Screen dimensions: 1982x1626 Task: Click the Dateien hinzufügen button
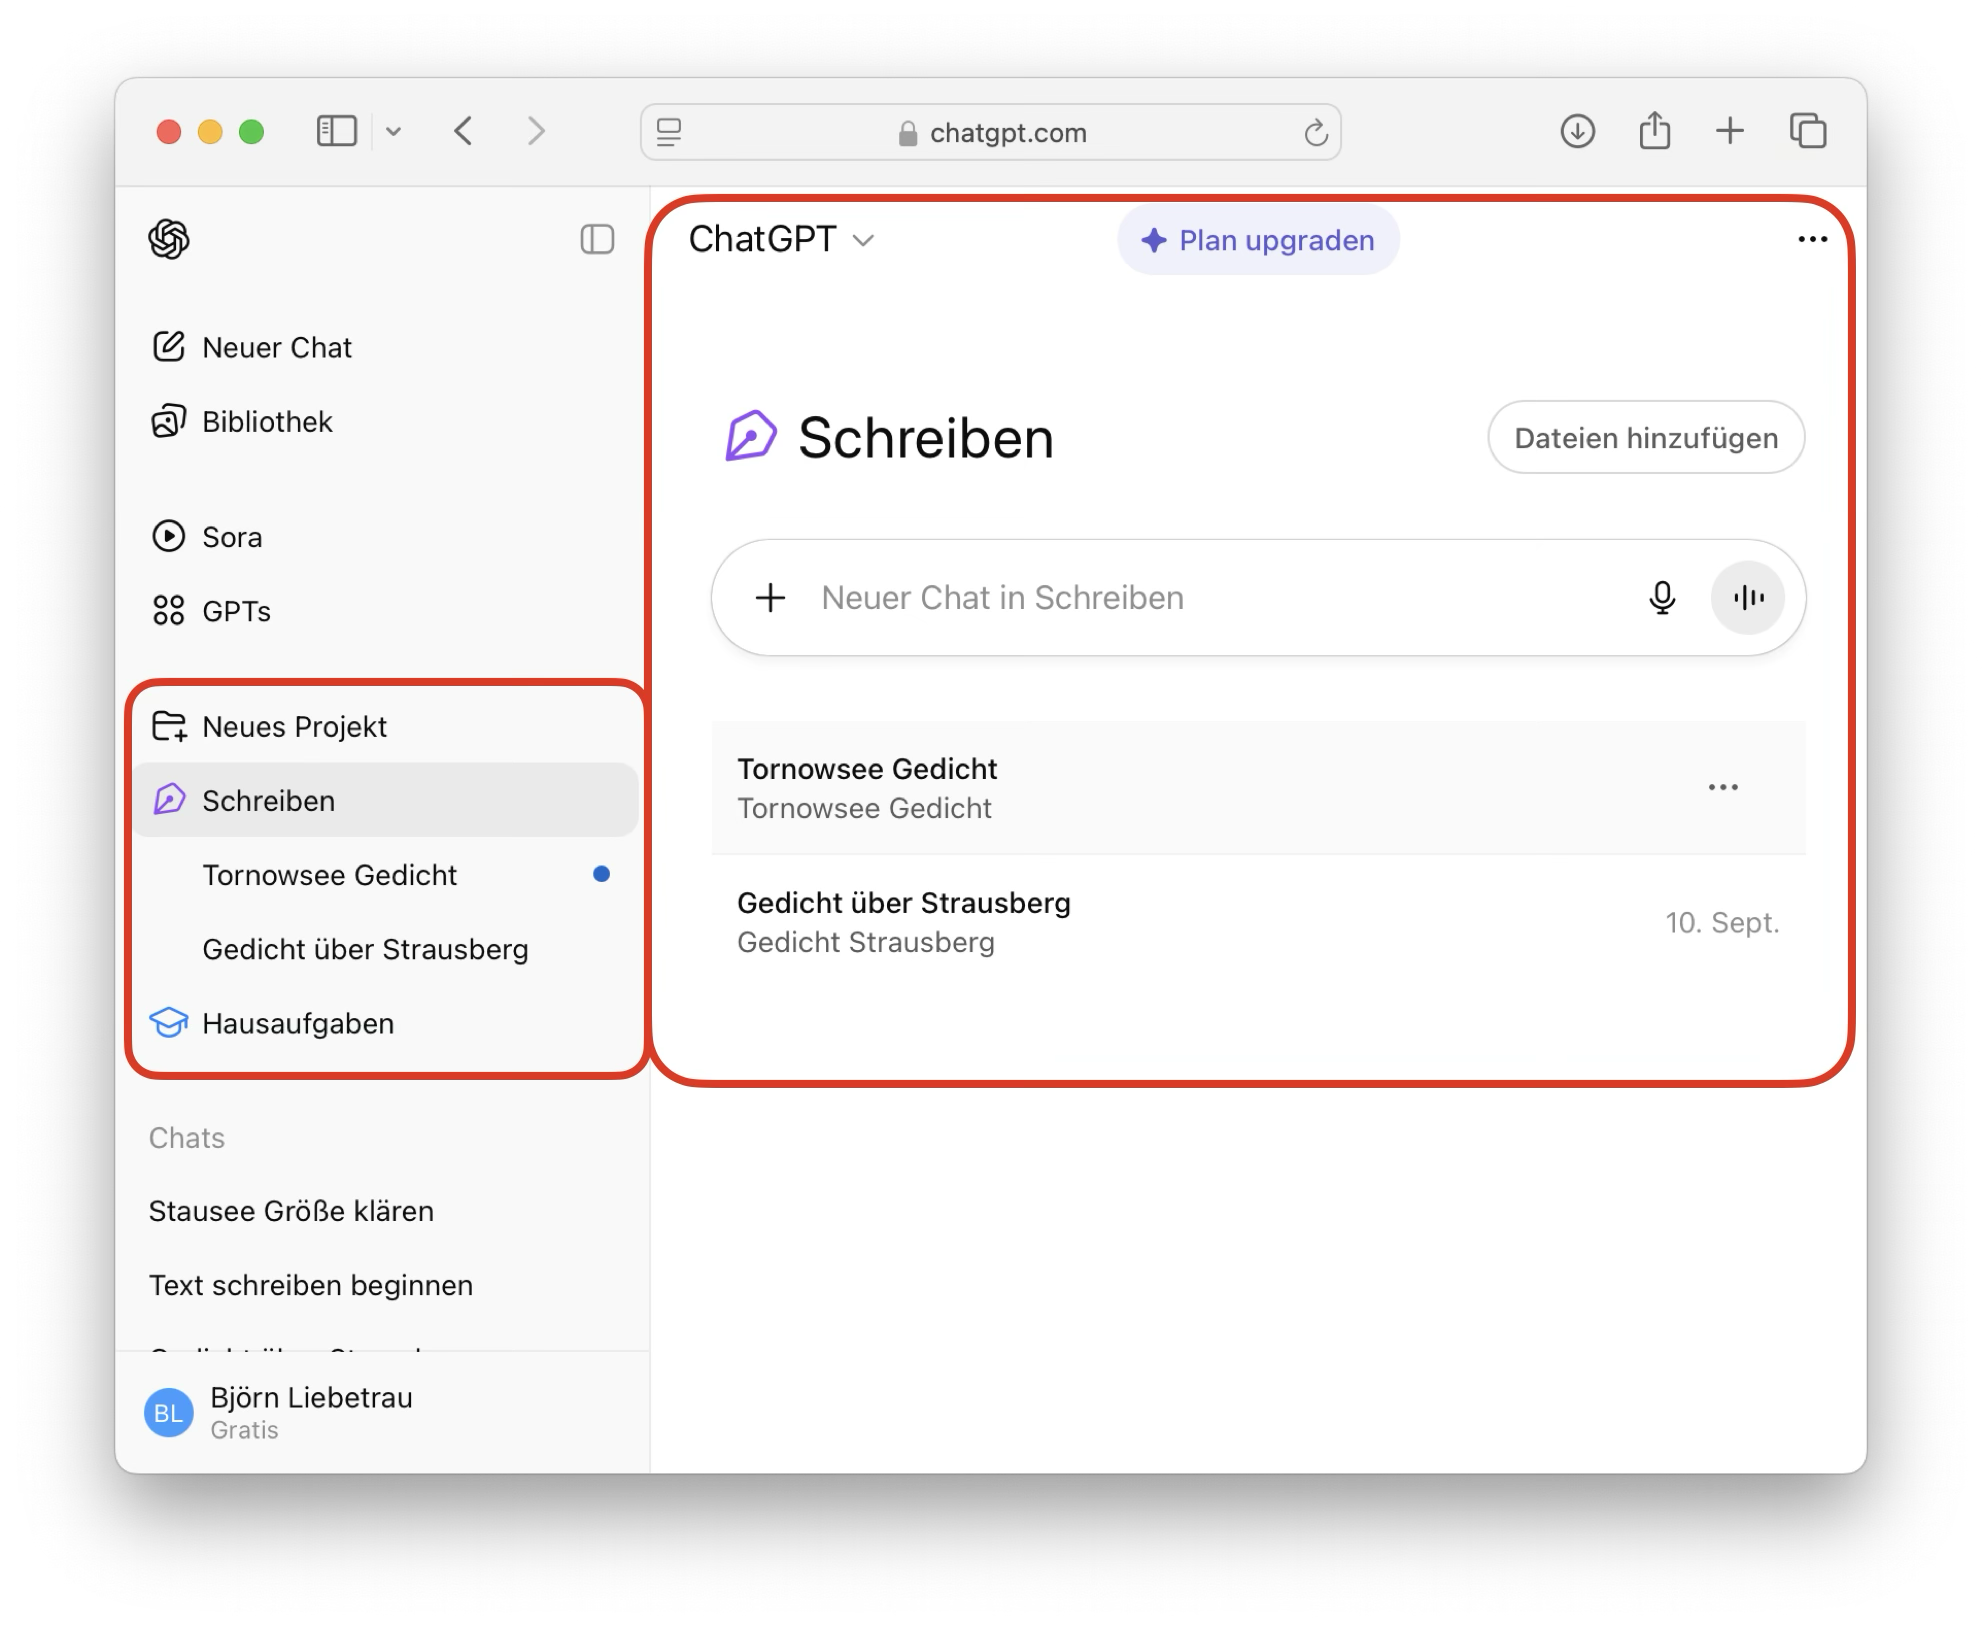[1645, 438]
